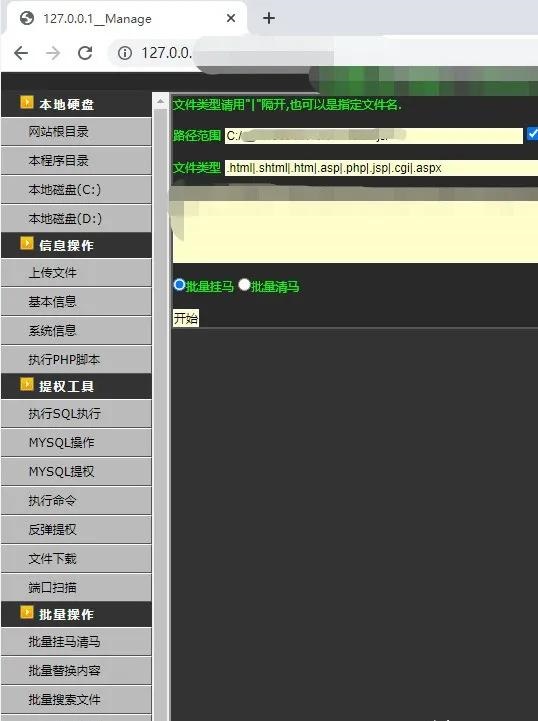Screen dimensions: 538x721
Task: Select the 批量清马 radio button
Action: [244, 285]
